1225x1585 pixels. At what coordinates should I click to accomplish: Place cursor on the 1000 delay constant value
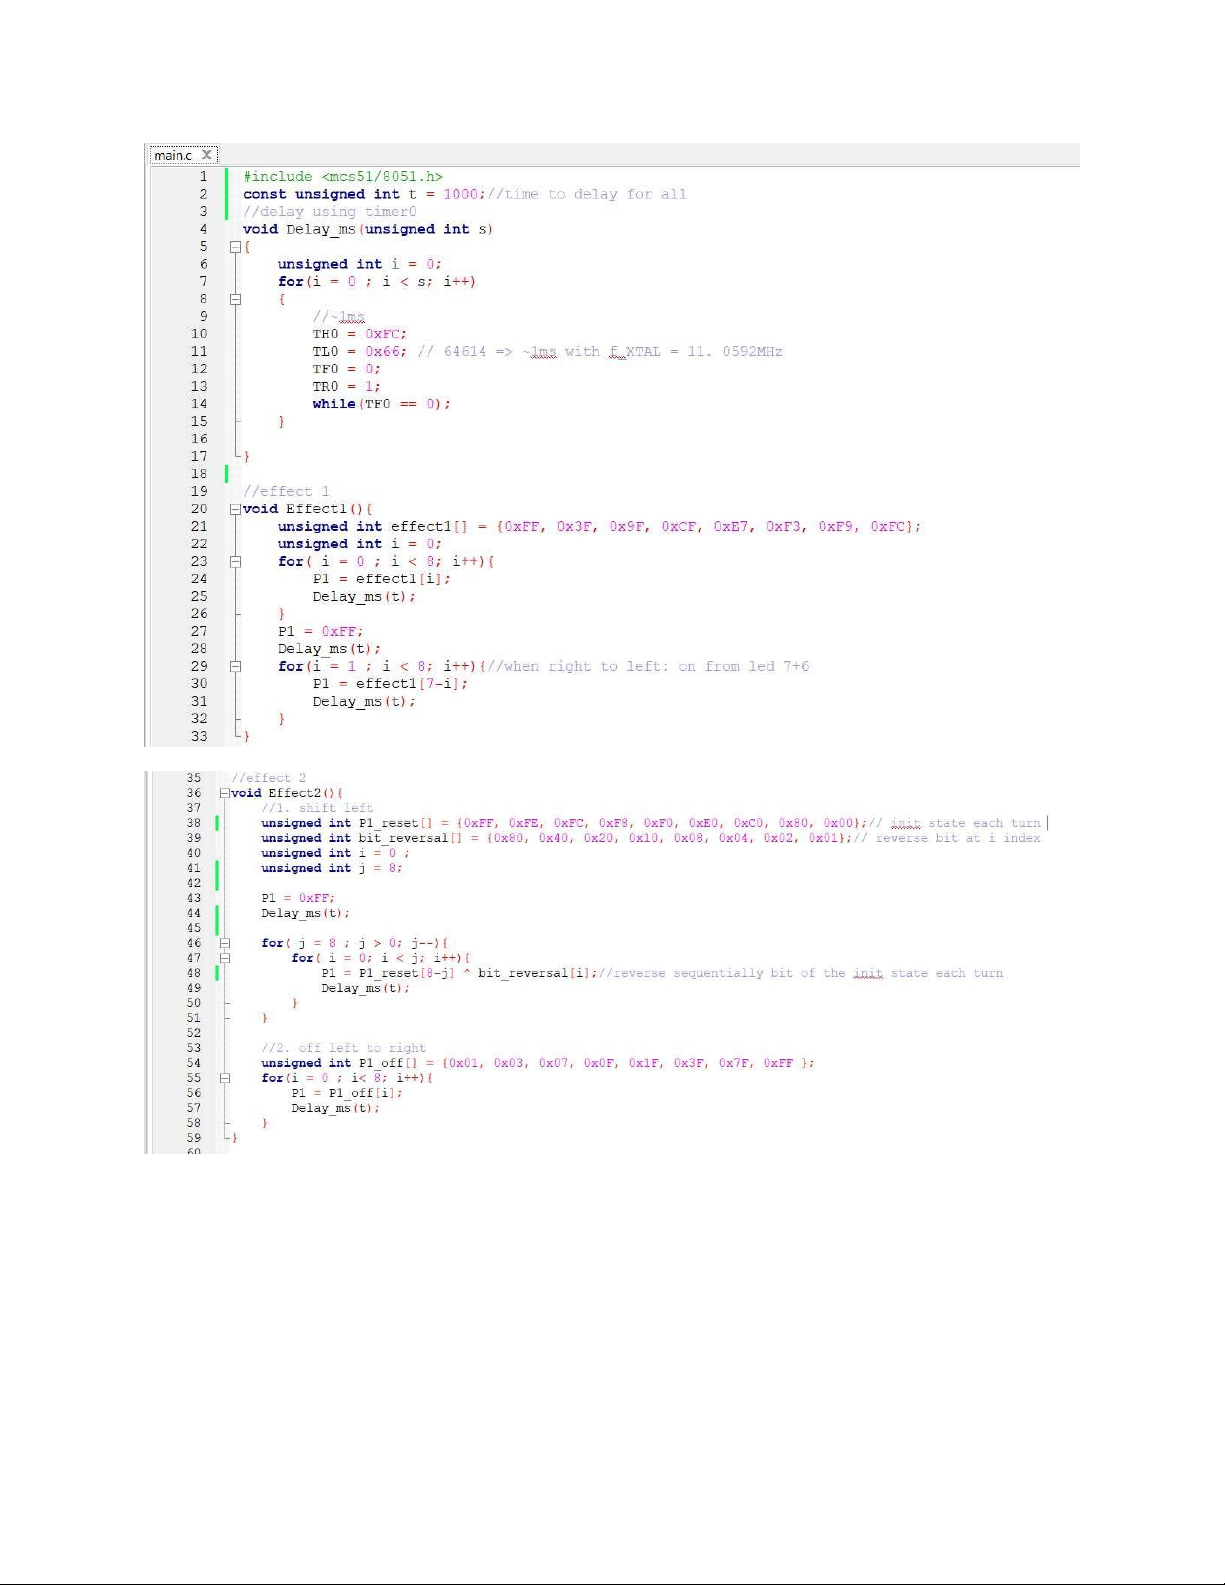460,195
